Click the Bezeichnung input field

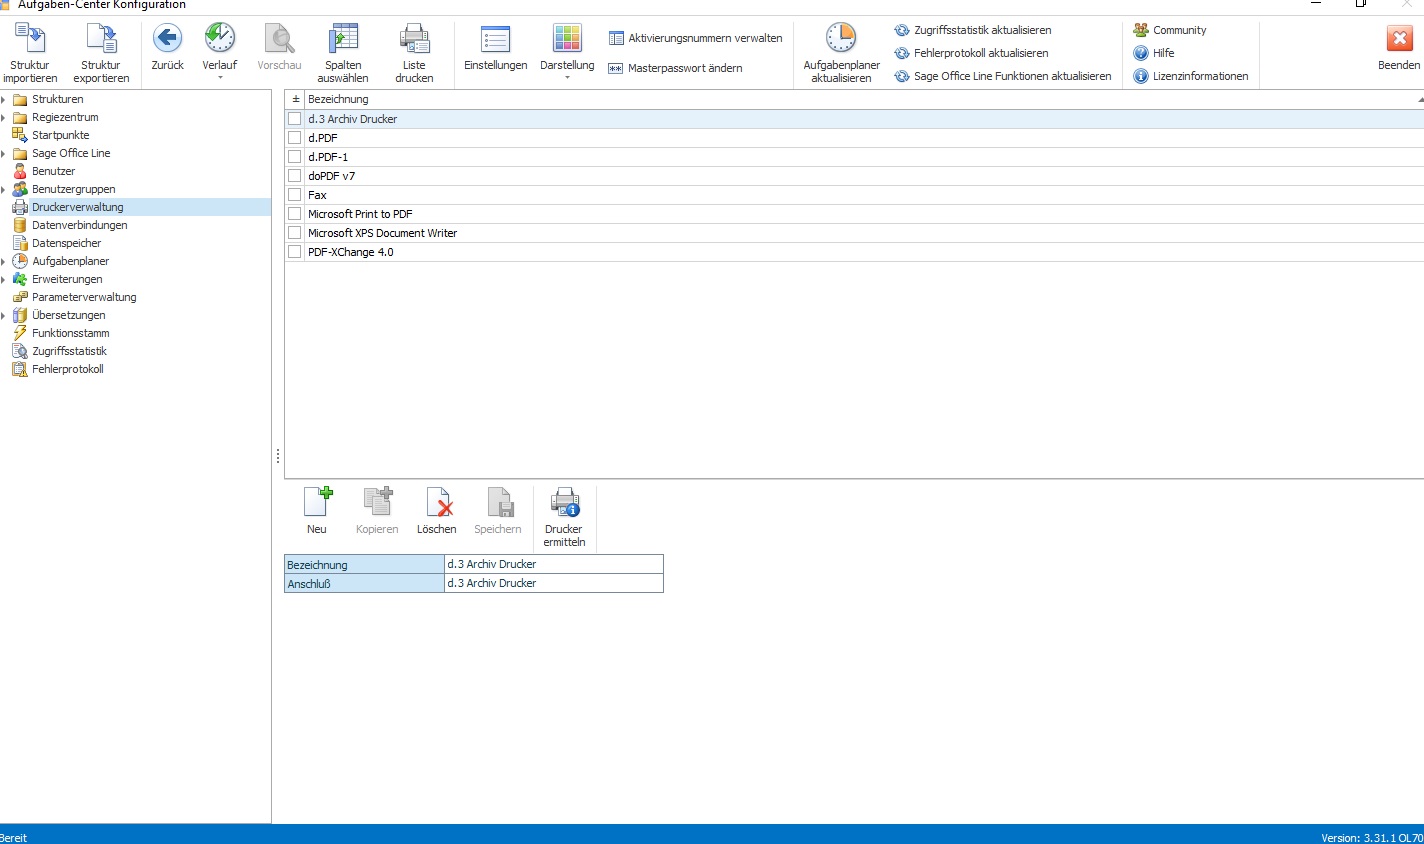pyautogui.click(x=554, y=564)
